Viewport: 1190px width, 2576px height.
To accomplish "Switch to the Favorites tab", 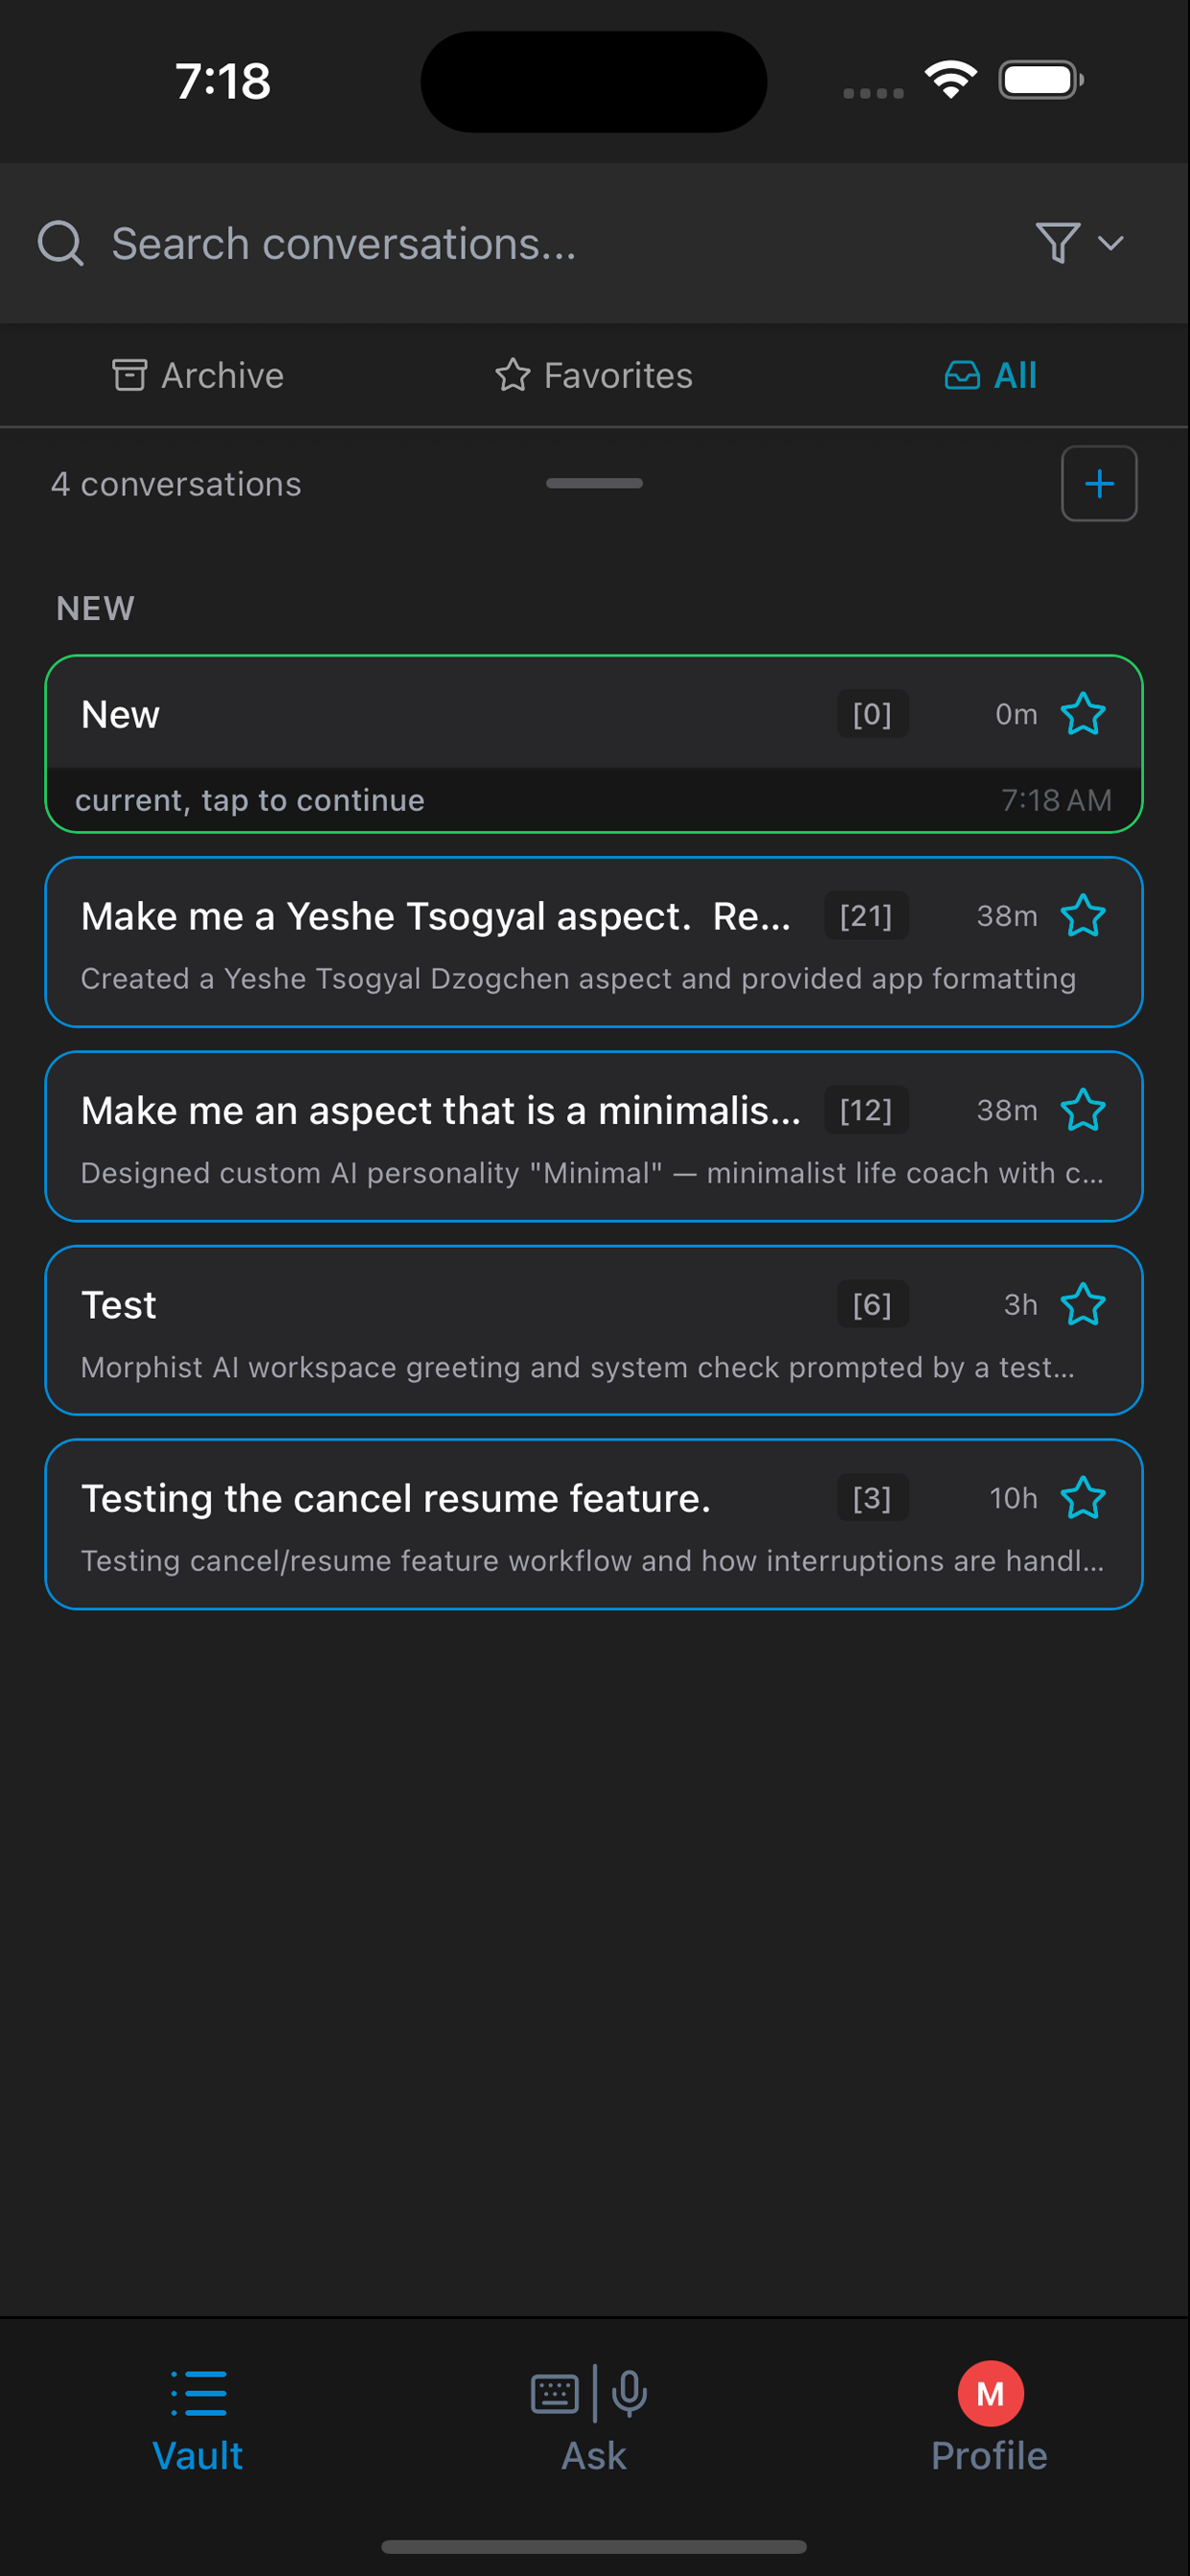I will [x=594, y=376].
